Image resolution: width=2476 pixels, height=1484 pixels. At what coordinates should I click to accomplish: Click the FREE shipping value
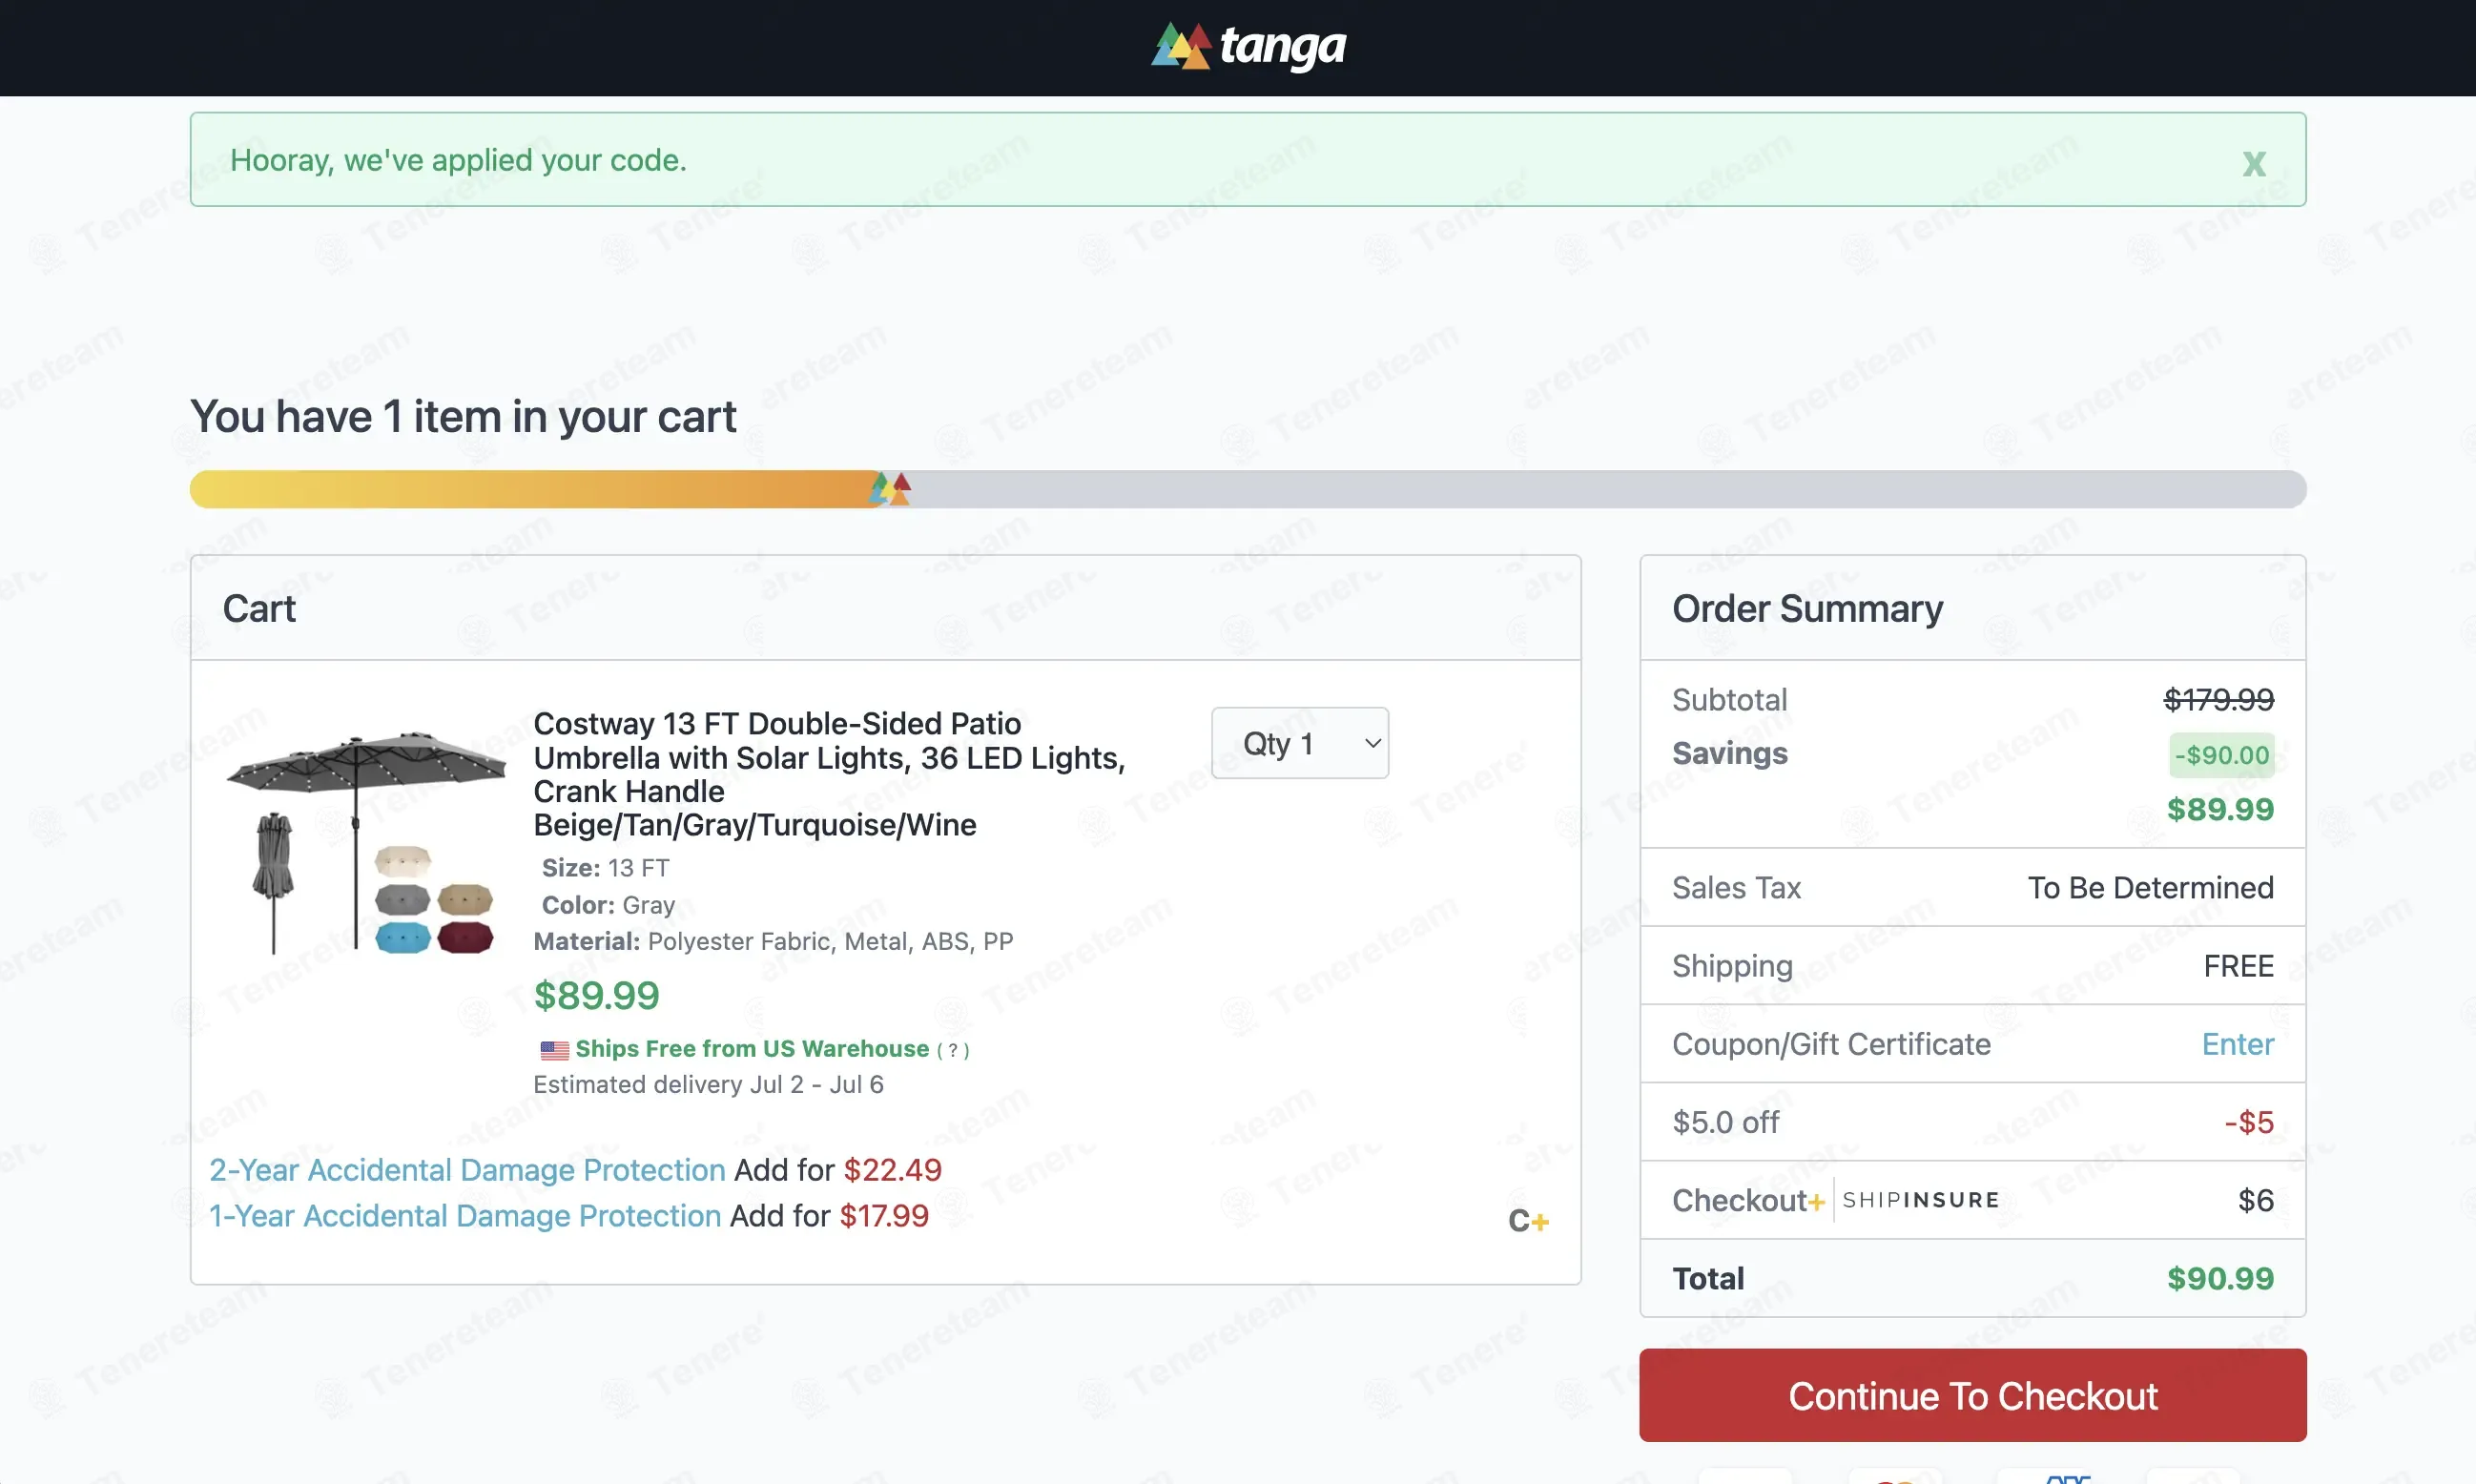pyautogui.click(x=2238, y=965)
